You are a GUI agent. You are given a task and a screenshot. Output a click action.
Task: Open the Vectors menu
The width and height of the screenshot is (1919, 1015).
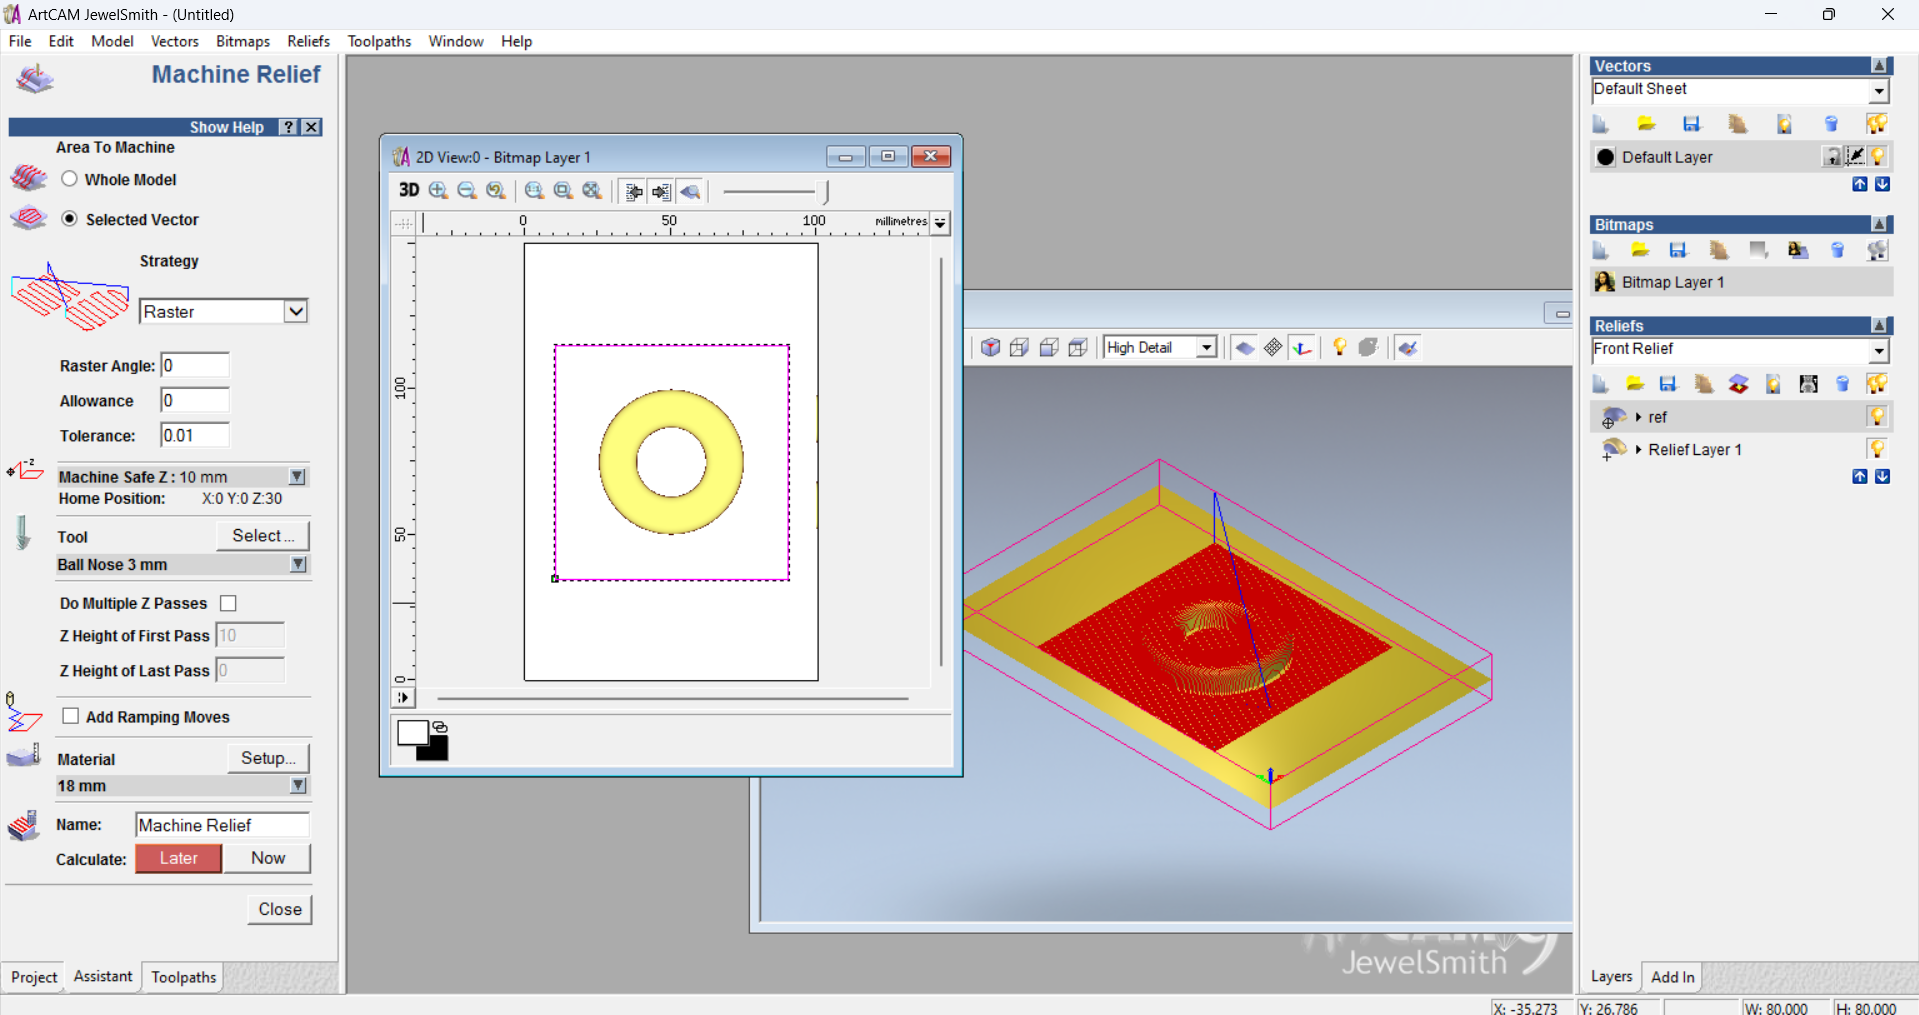tap(174, 41)
